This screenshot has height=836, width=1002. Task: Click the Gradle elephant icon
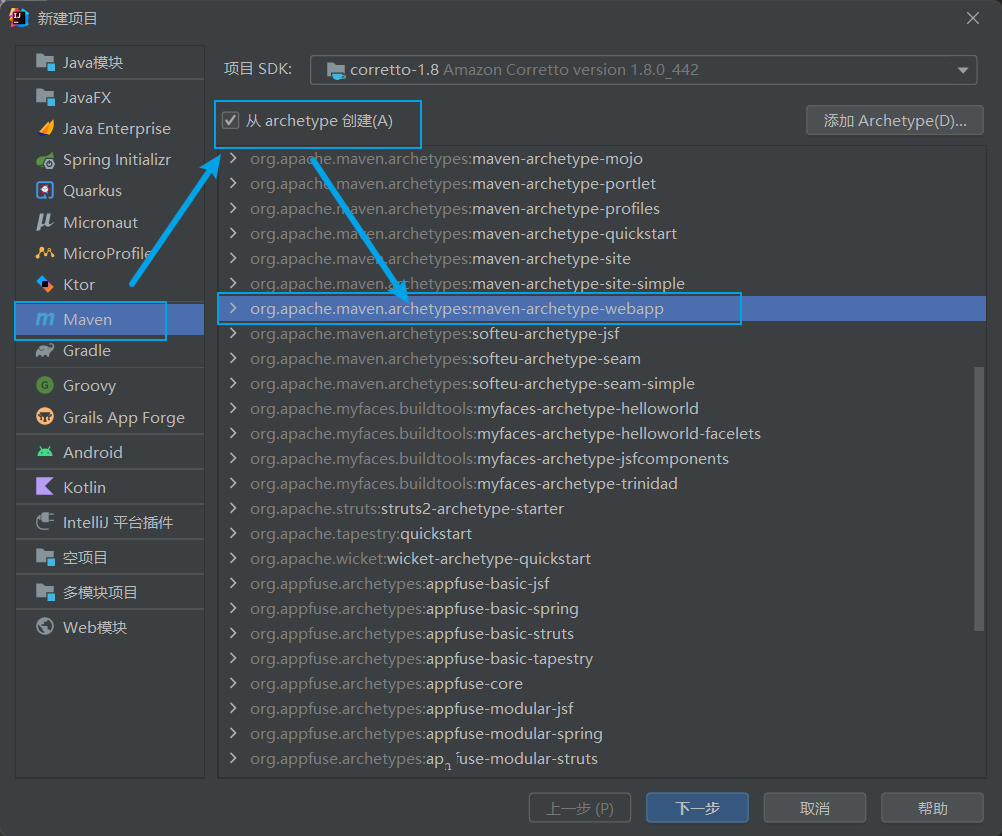(45, 350)
